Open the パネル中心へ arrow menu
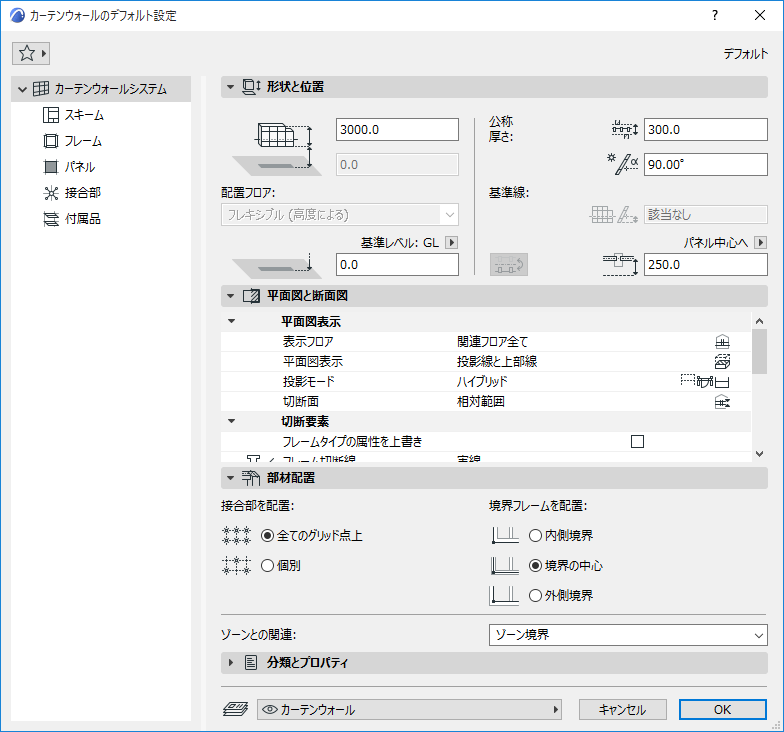 pyautogui.click(x=760, y=243)
